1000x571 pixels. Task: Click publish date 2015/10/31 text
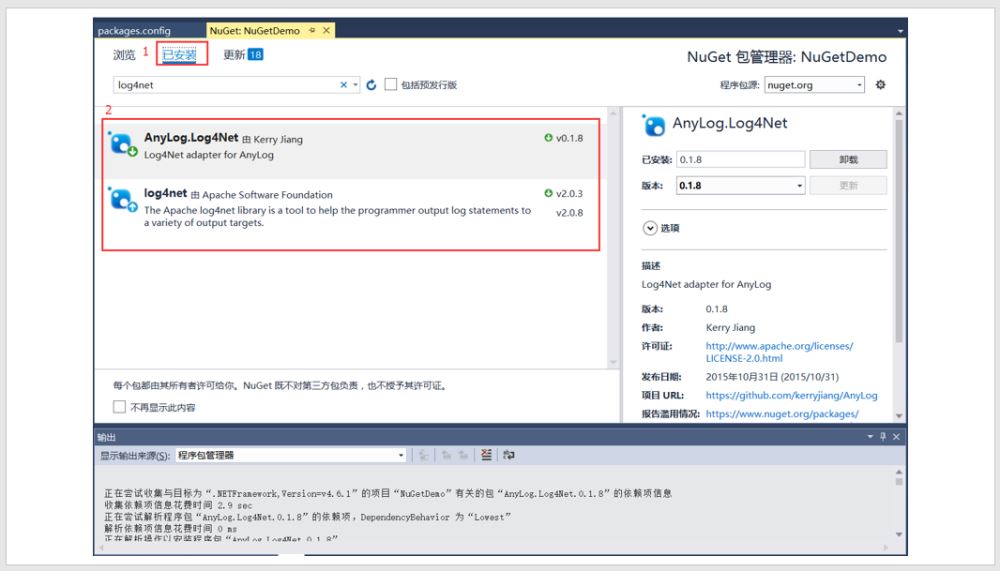pyautogui.click(x=772, y=377)
